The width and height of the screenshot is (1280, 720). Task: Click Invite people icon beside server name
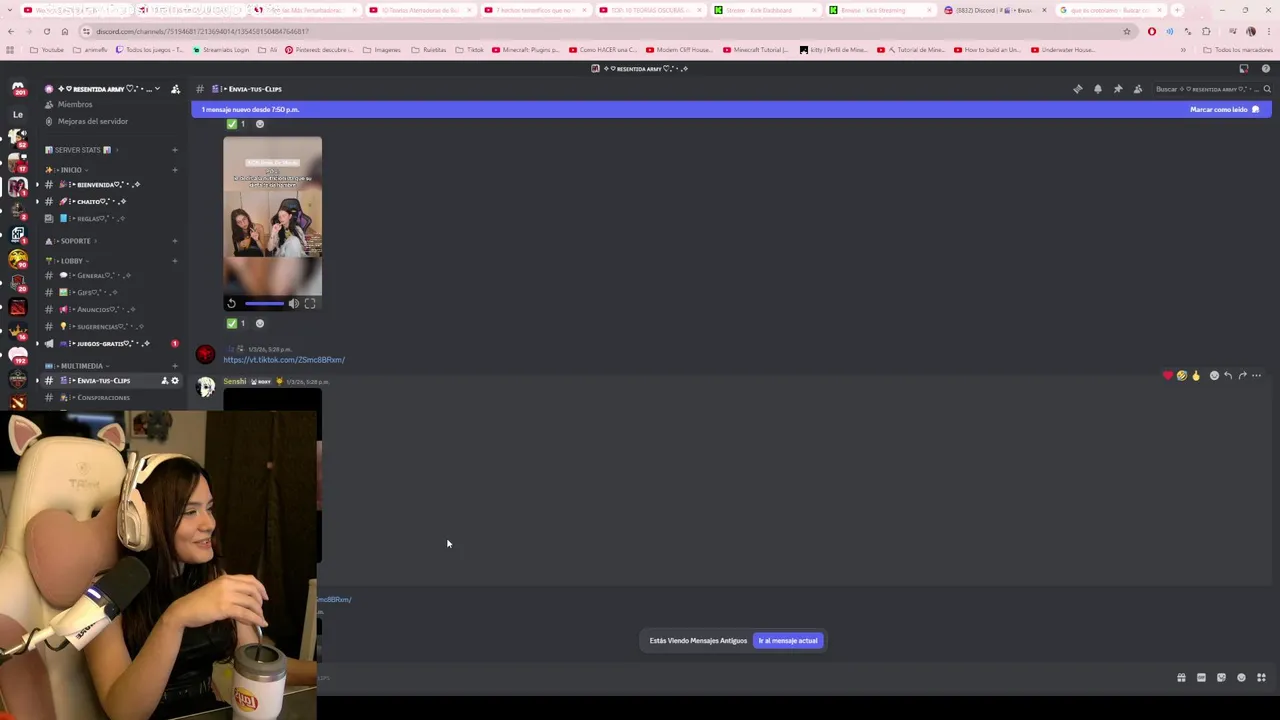click(x=175, y=89)
